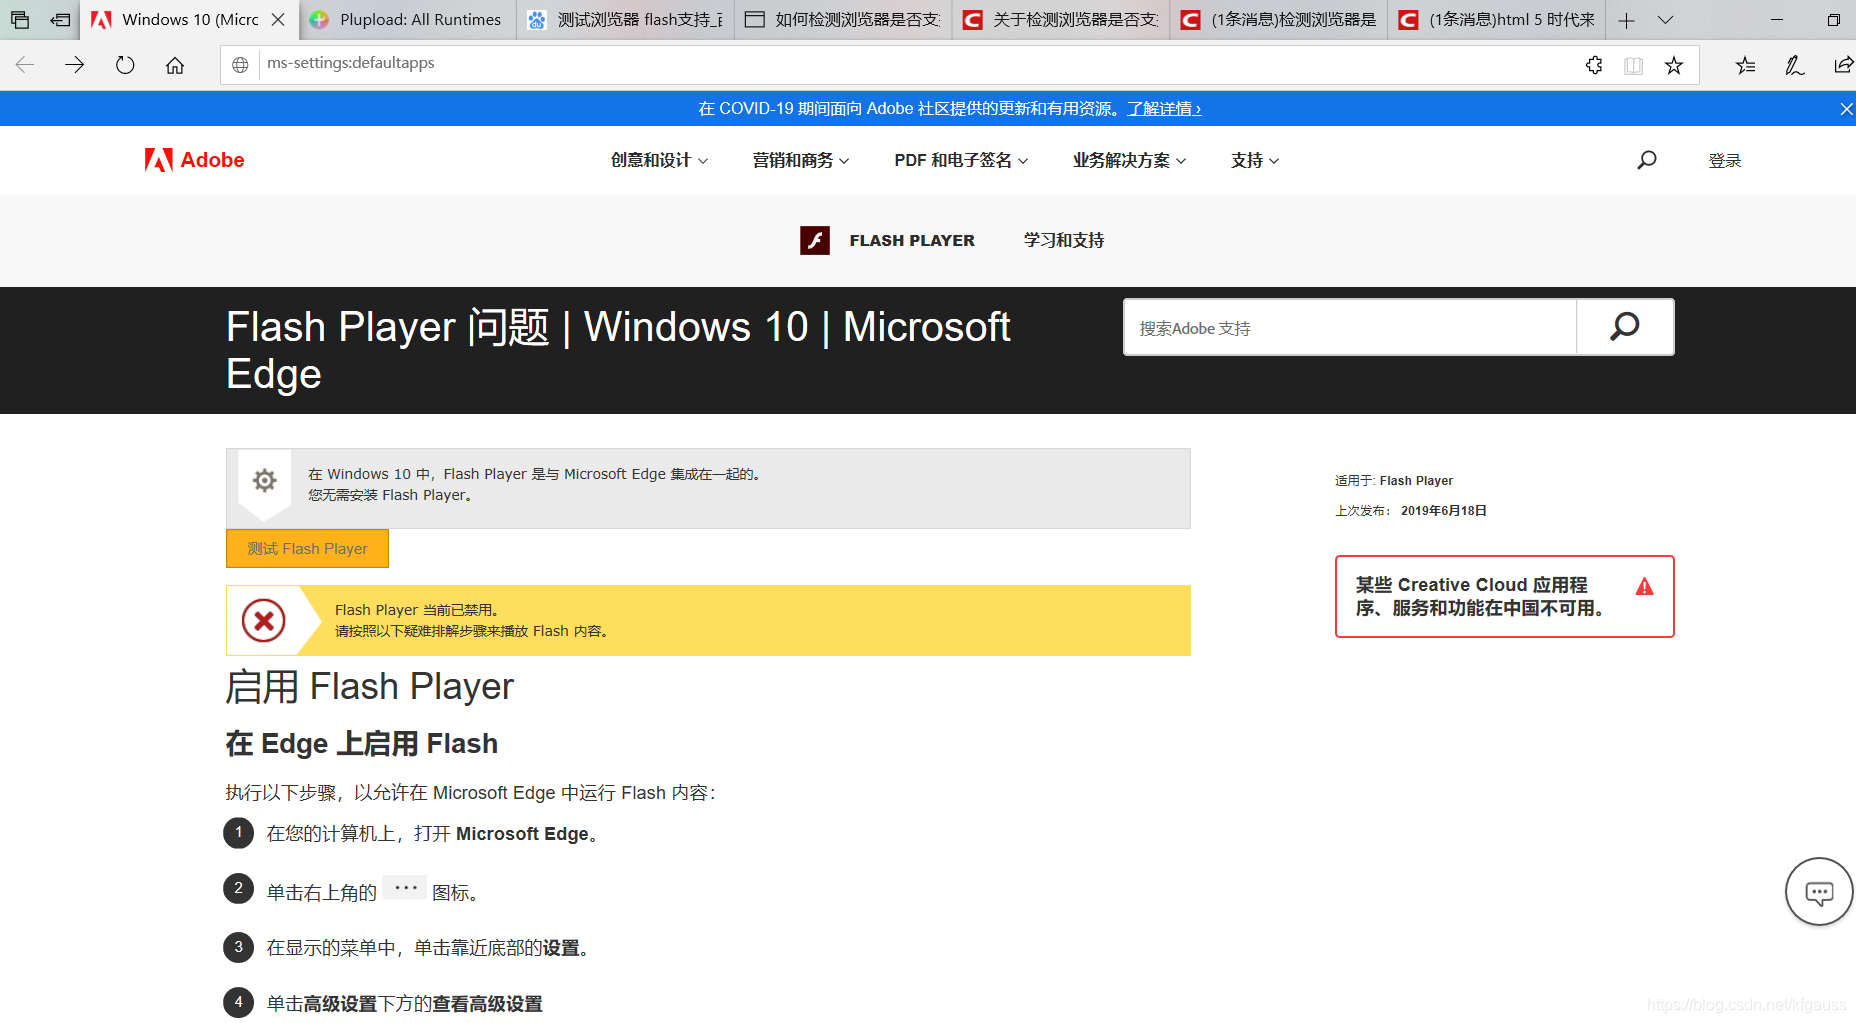The width and height of the screenshot is (1856, 1023).
Task: Click the browser Home icon
Action: click(174, 63)
